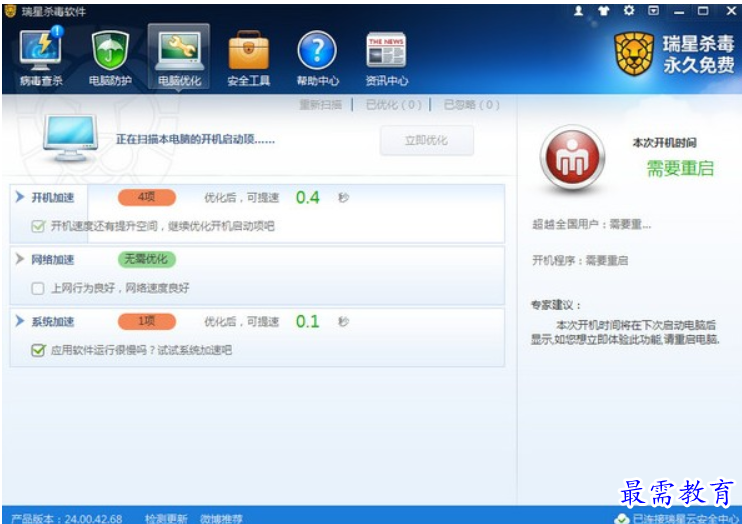Viewport: 742px width, 524px height.
Task: Click the green 需要重启 text
Action: click(x=680, y=169)
